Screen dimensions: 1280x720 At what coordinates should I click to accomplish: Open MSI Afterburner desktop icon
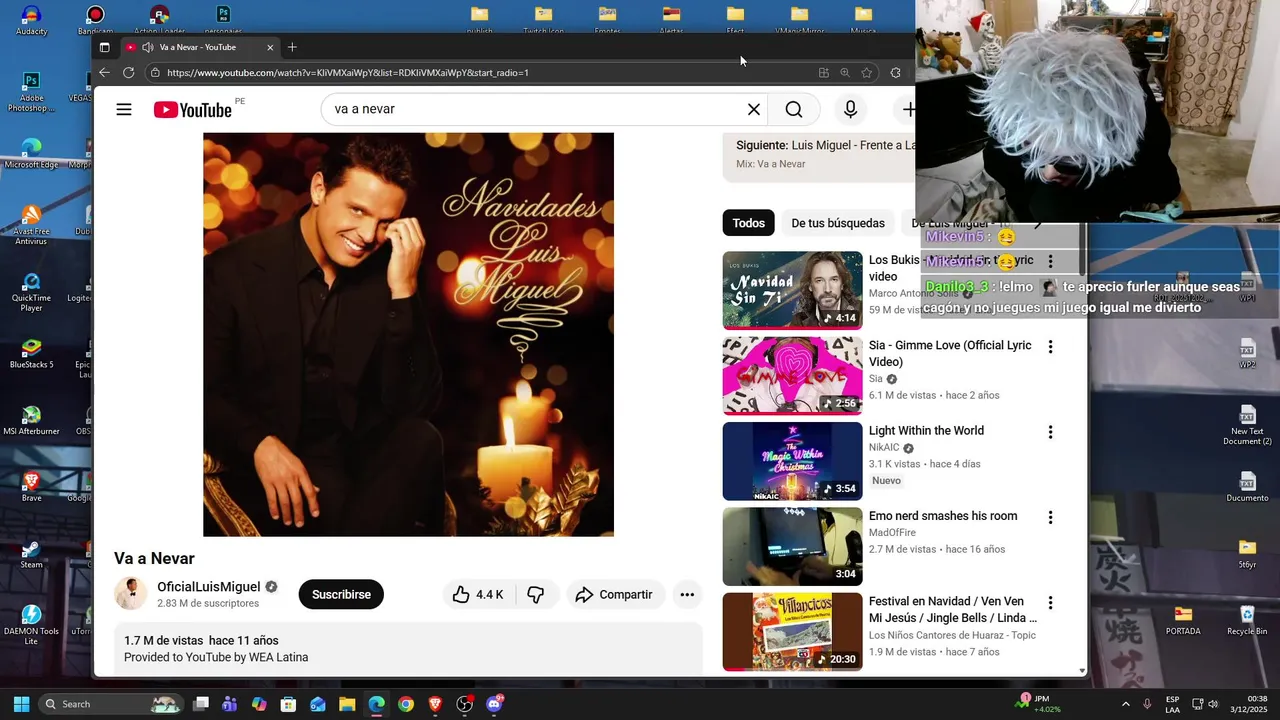point(31,420)
